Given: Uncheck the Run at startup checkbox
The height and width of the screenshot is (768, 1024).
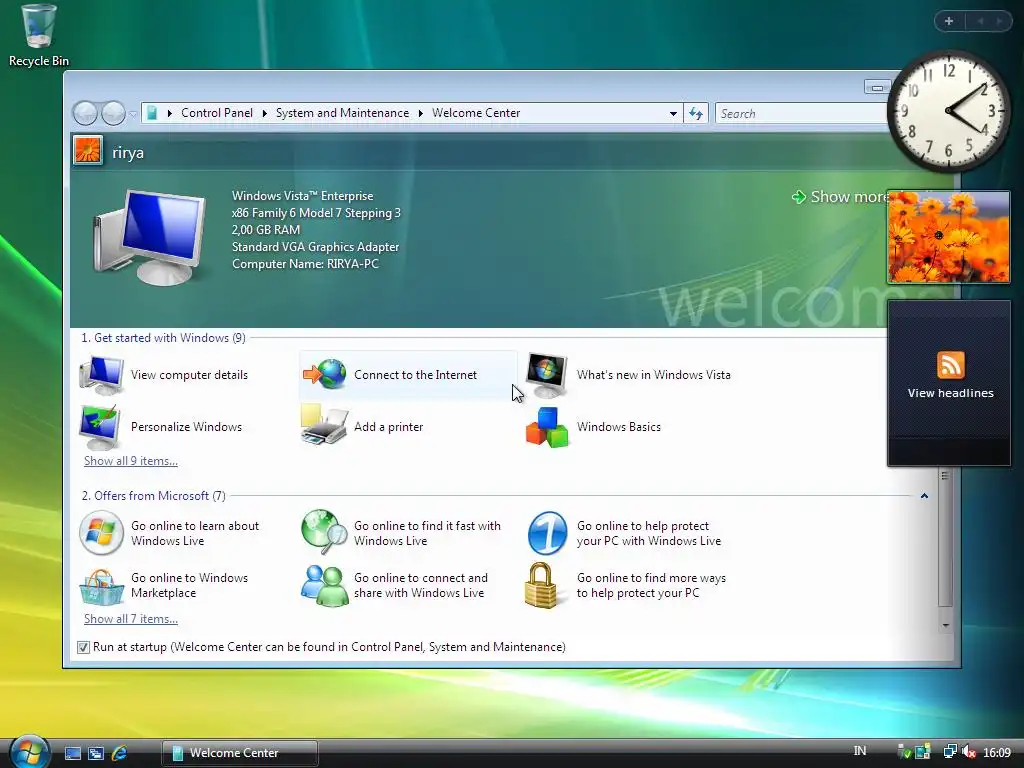Looking at the screenshot, I should pos(83,647).
